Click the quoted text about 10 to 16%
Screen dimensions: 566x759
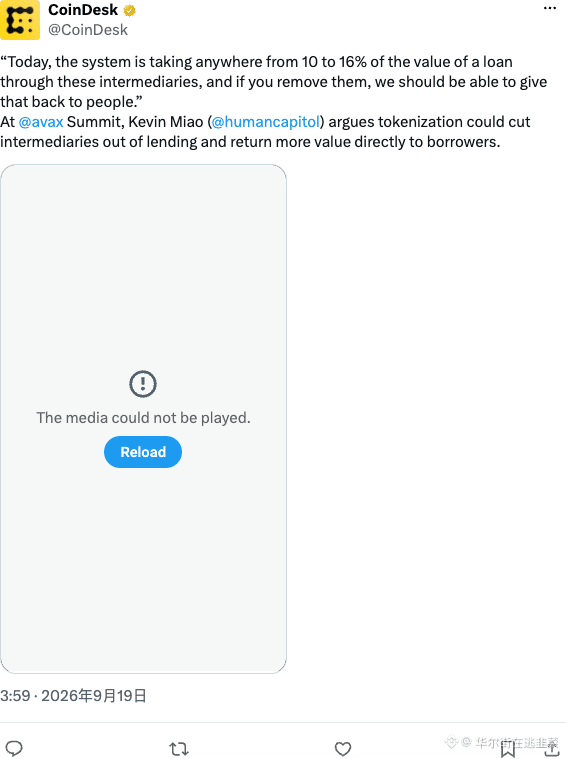274,82
